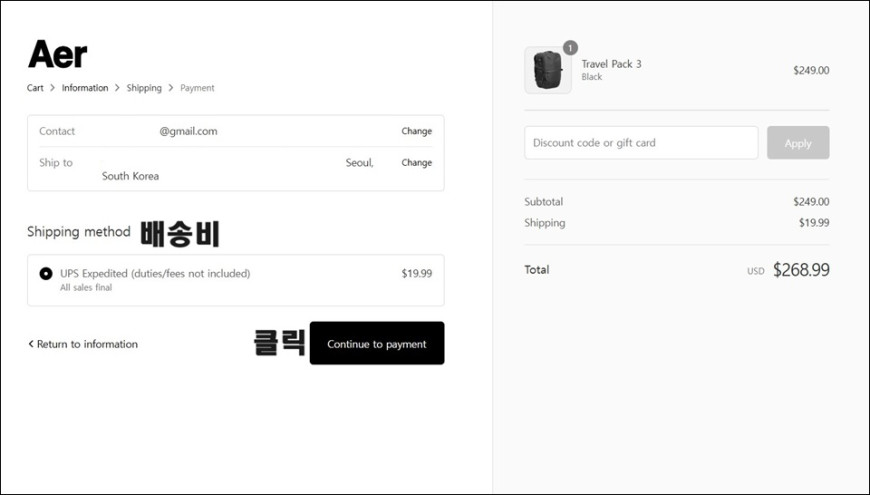Screen dimensions: 870x495
Task: Go to the Cart breadcrumb step
Action: 35,88
